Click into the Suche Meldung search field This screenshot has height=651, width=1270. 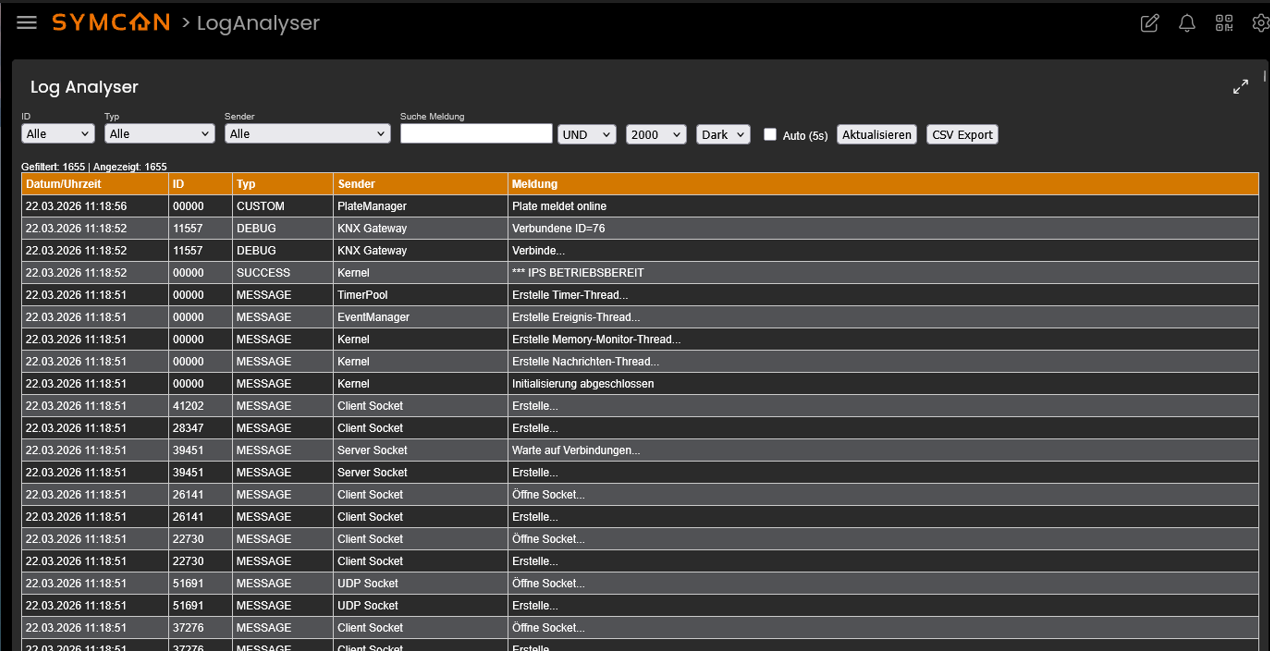476,134
